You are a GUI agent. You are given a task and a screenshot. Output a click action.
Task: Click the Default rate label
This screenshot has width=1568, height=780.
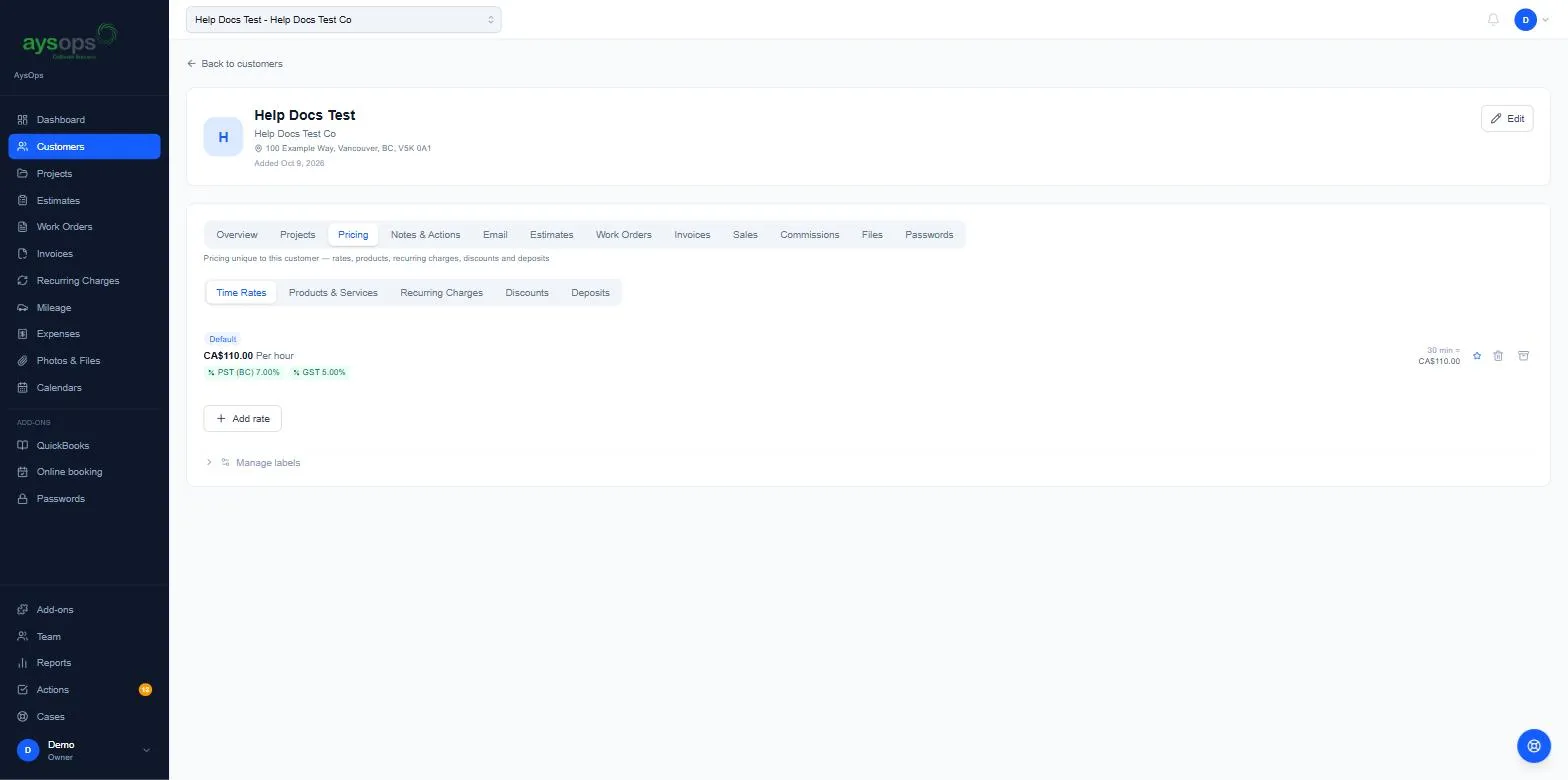[222, 340]
